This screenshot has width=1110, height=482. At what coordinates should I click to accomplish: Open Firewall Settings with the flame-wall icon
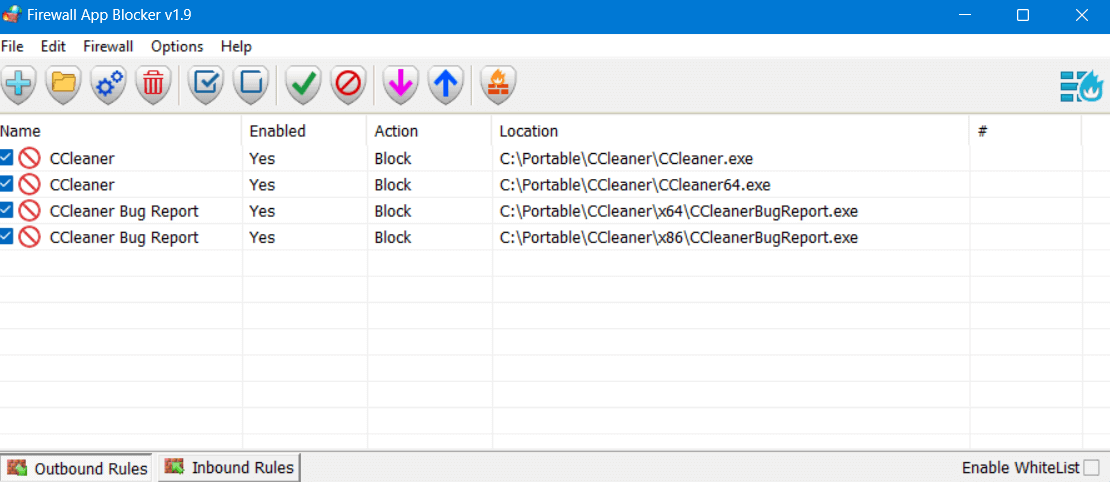tap(498, 85)
